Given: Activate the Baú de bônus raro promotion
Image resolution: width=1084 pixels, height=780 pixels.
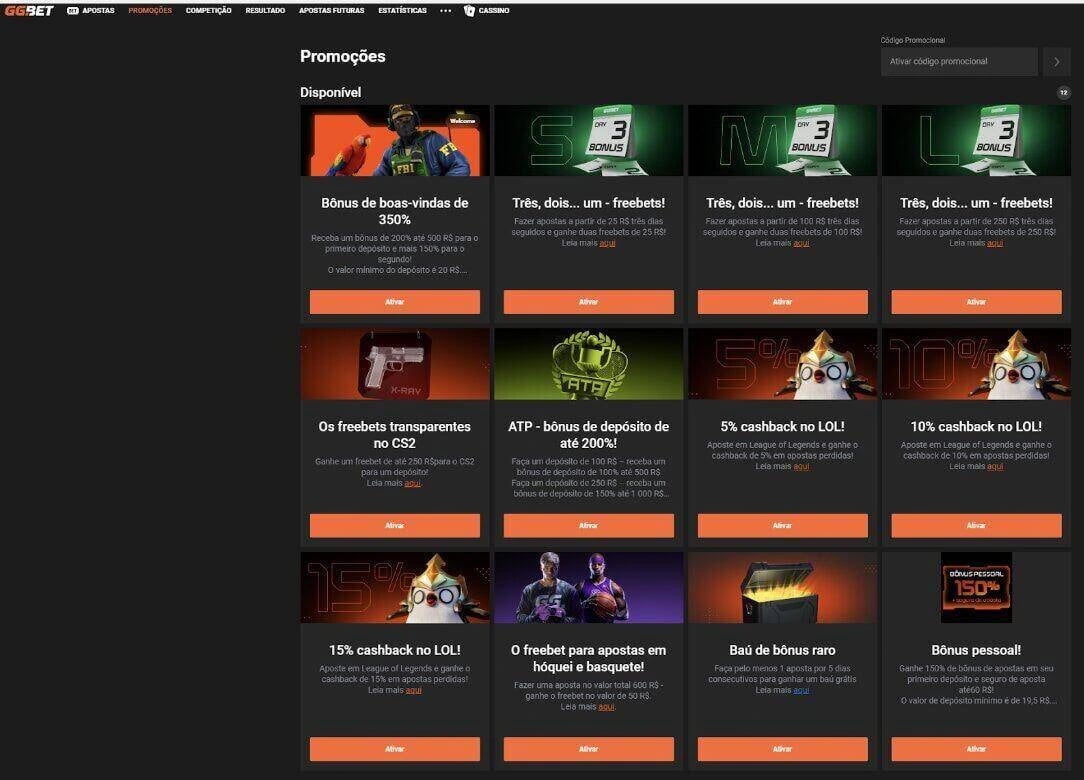Looking at the screenshot, I should click(x=783, y=749).
